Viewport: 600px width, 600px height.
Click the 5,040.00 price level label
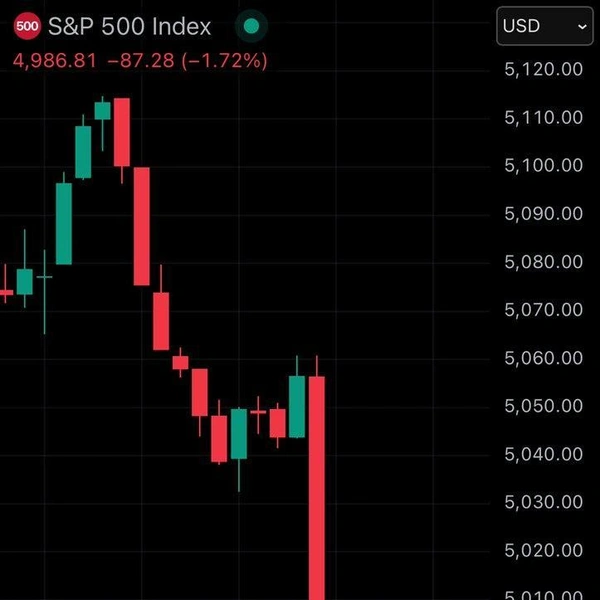tap(544, 454)
